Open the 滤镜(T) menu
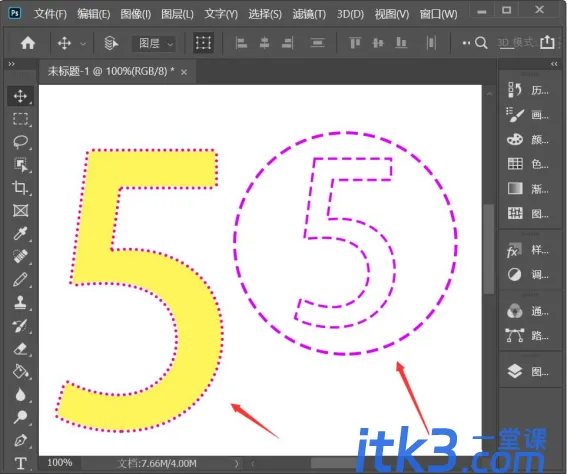The image size is (567, 474). (309, 14)
